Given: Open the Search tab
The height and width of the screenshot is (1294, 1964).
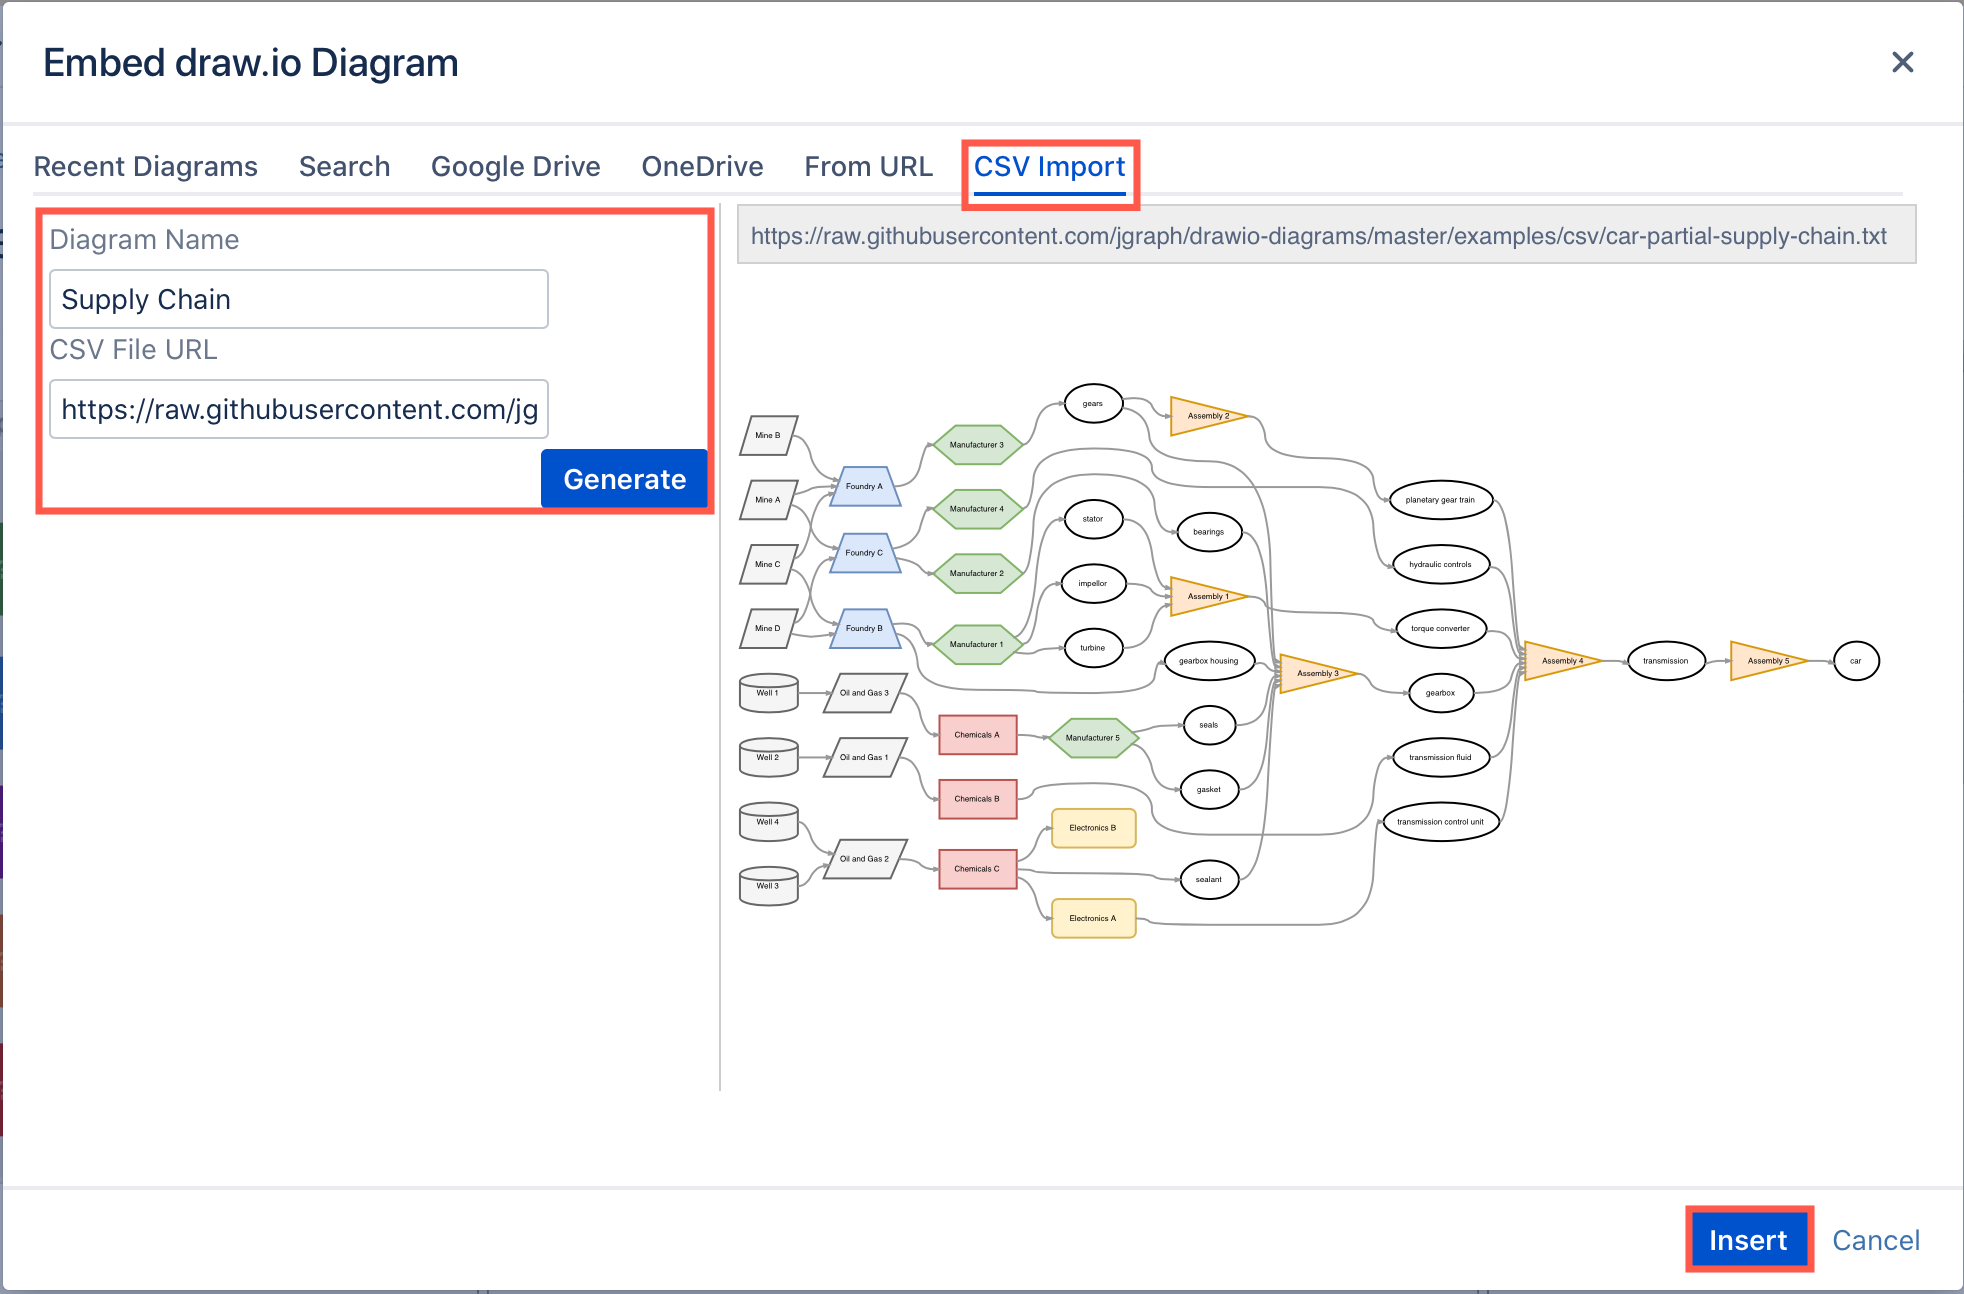Looking at the screenshot, I should pos(344,166).
